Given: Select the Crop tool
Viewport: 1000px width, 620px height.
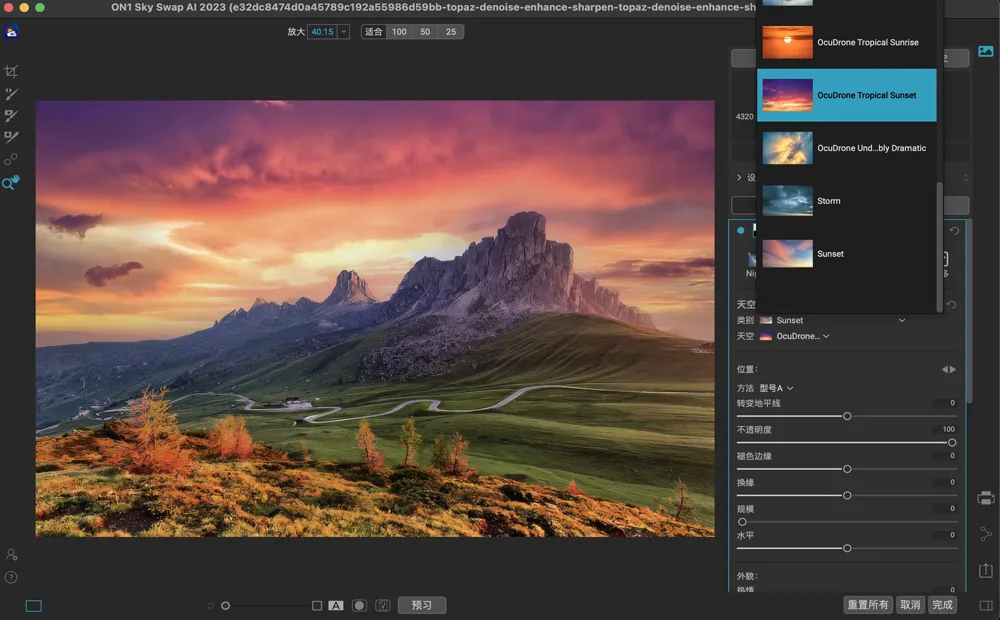Looking at the screenshot, I should point(11,72).
